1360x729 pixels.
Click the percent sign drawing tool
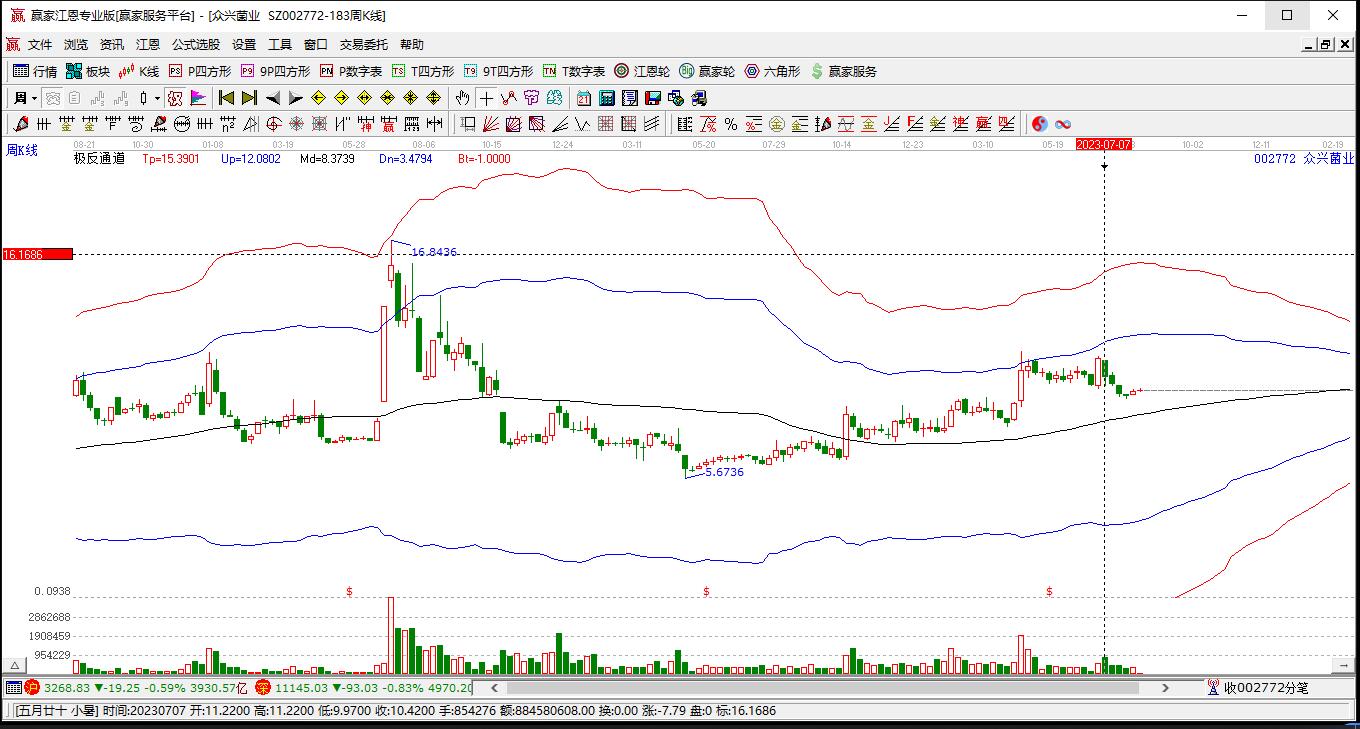click(731, 124)
